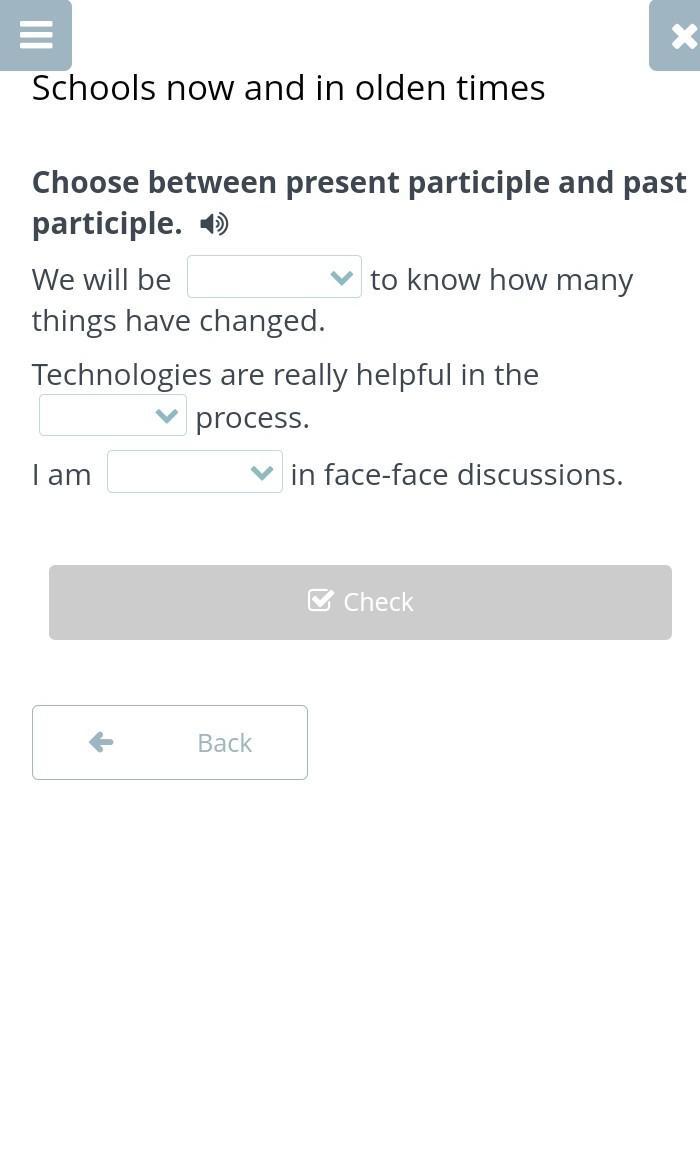Click the text "to know how many"
Viewport: 700px width, 1149px height.
click(501, 280)
